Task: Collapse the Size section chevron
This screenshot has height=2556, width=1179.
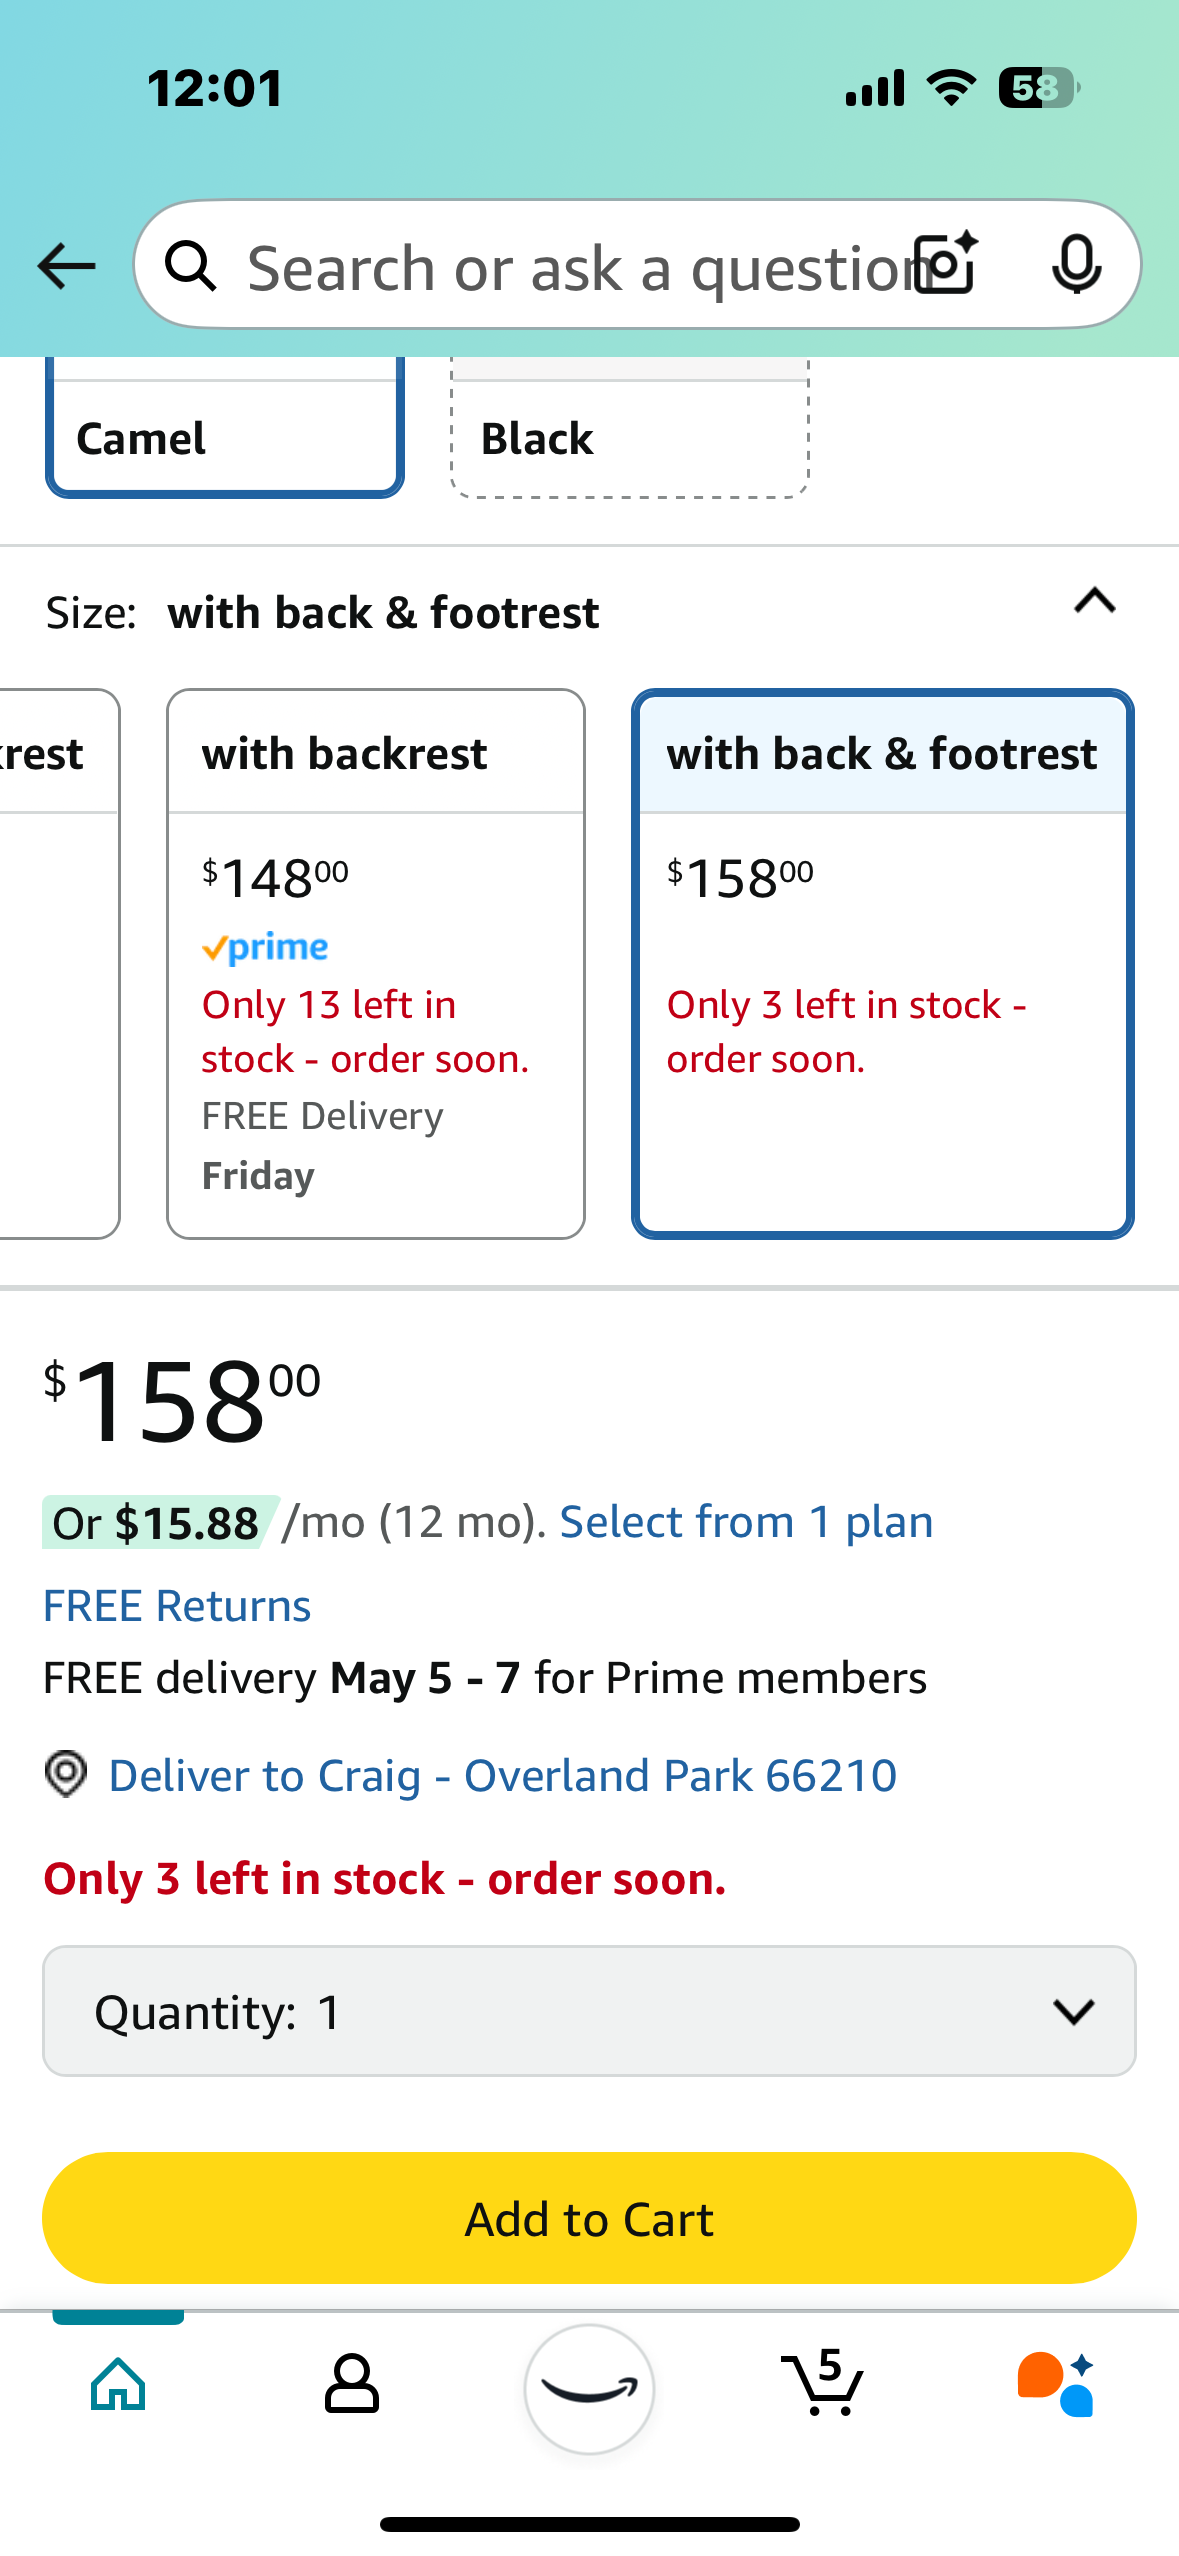Action: pyautogui.click(x=1095, y=602)
